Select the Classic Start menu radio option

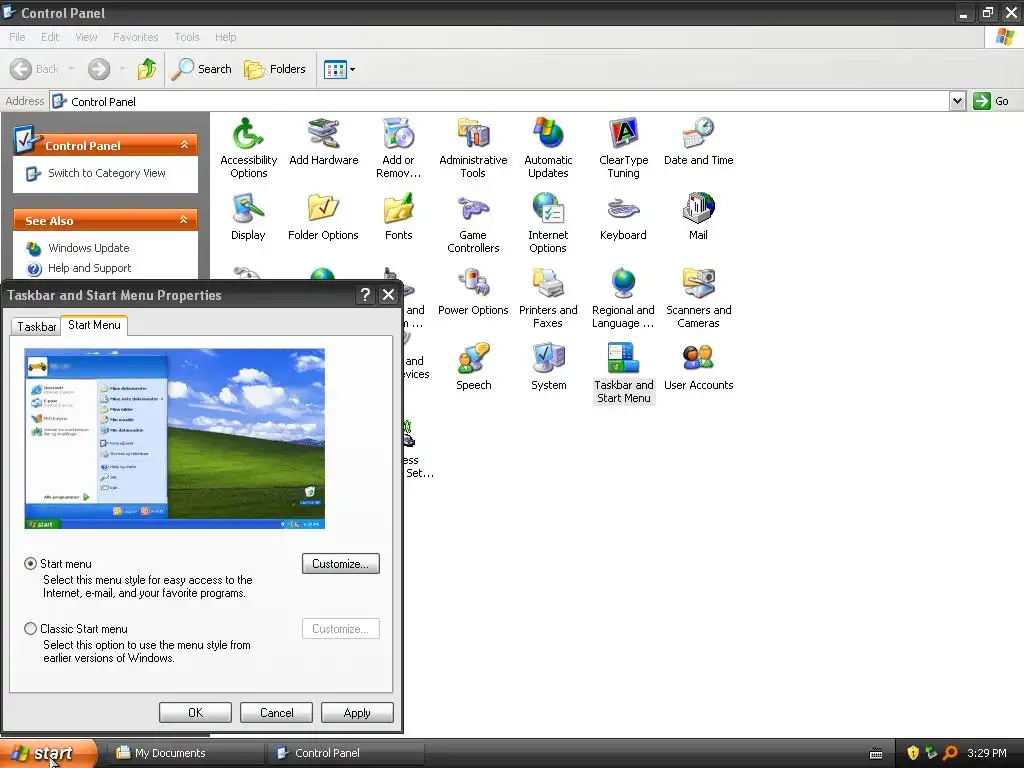[30, 628]
